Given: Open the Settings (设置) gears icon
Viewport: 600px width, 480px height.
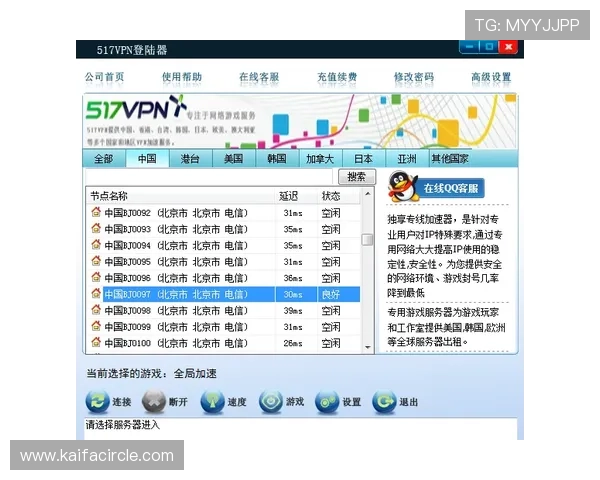Looking at the screenshot, I should coord(327,402).
